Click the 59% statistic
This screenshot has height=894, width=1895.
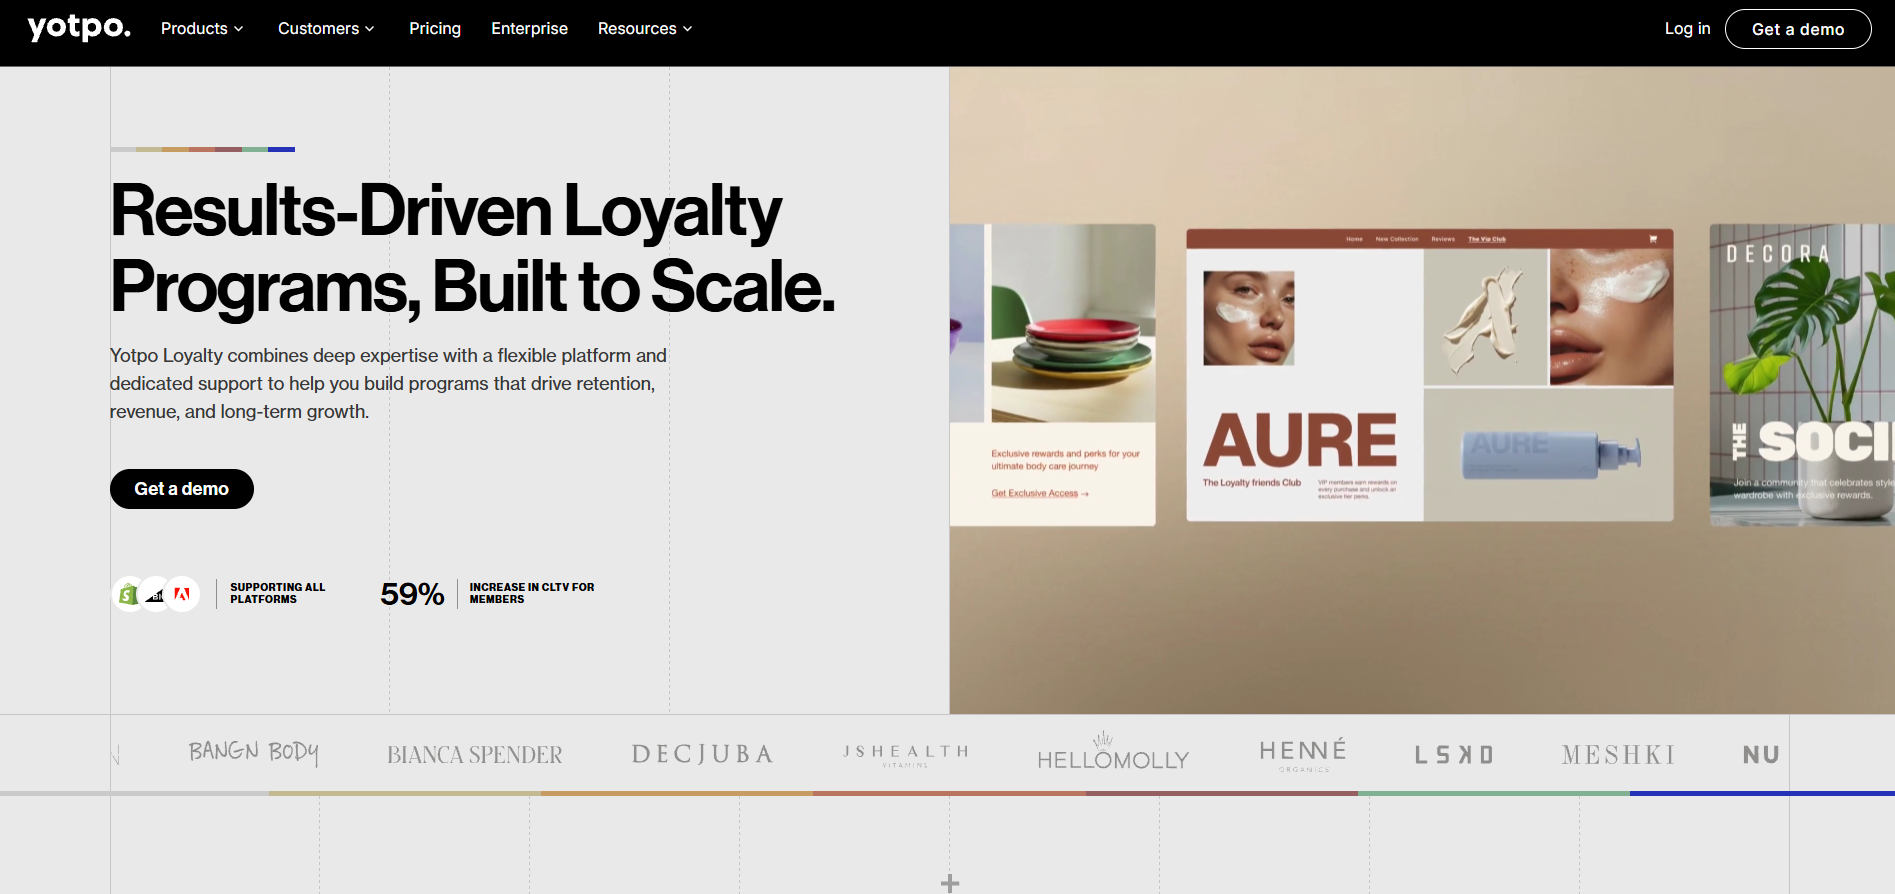tap(412, 594)
